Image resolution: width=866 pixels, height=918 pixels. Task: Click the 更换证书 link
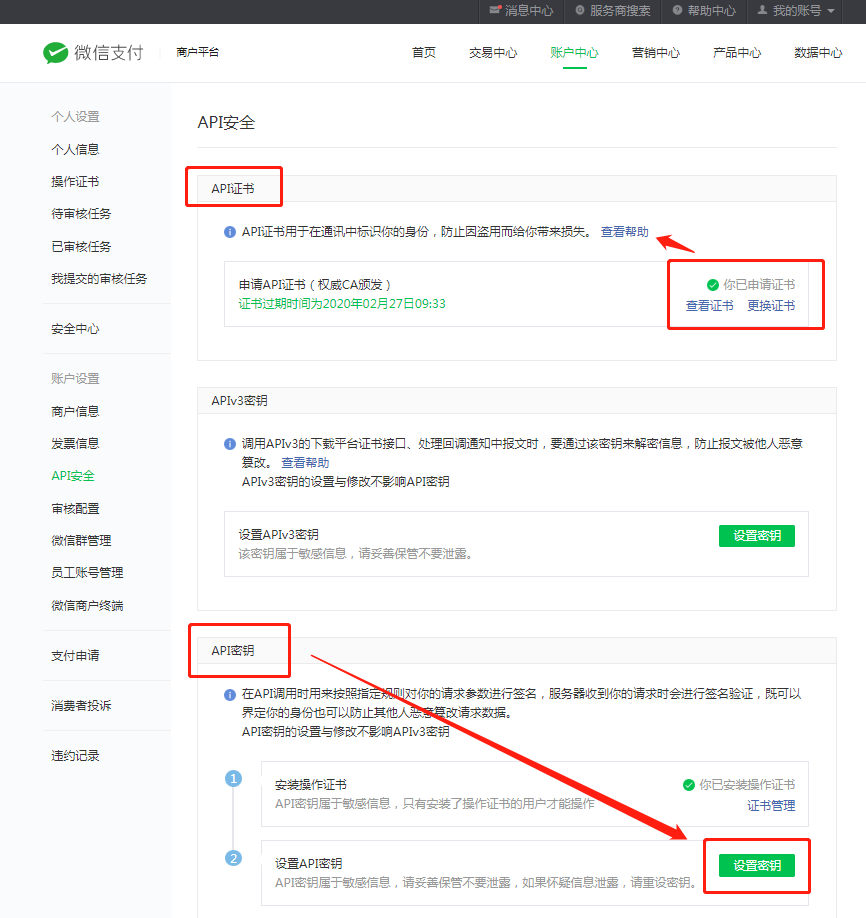(x=771, y=306)
